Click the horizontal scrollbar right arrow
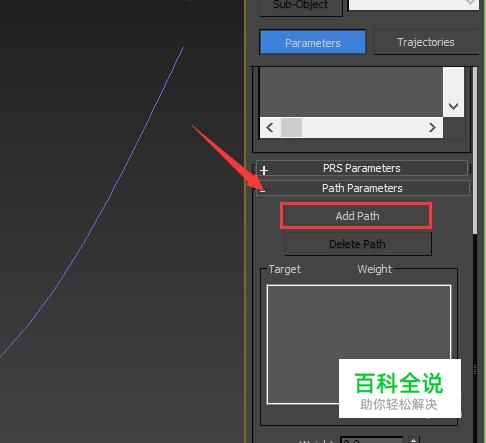The image size is (486, 443). point(432,127)
